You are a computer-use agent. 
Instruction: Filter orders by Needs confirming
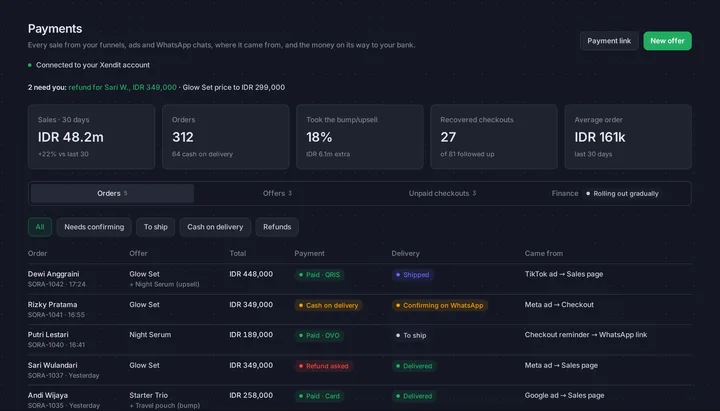(x=94, y=227)
